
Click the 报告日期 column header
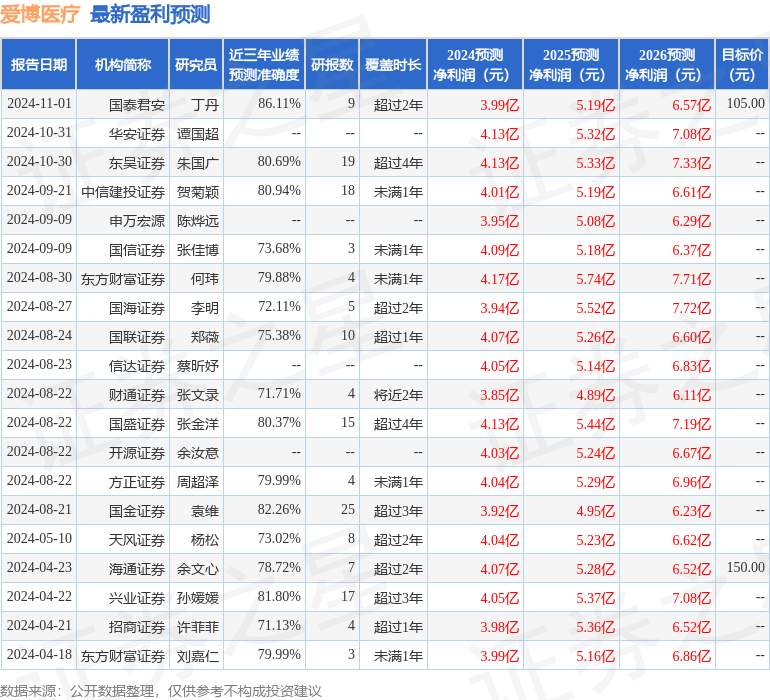(x=39, y=64)
